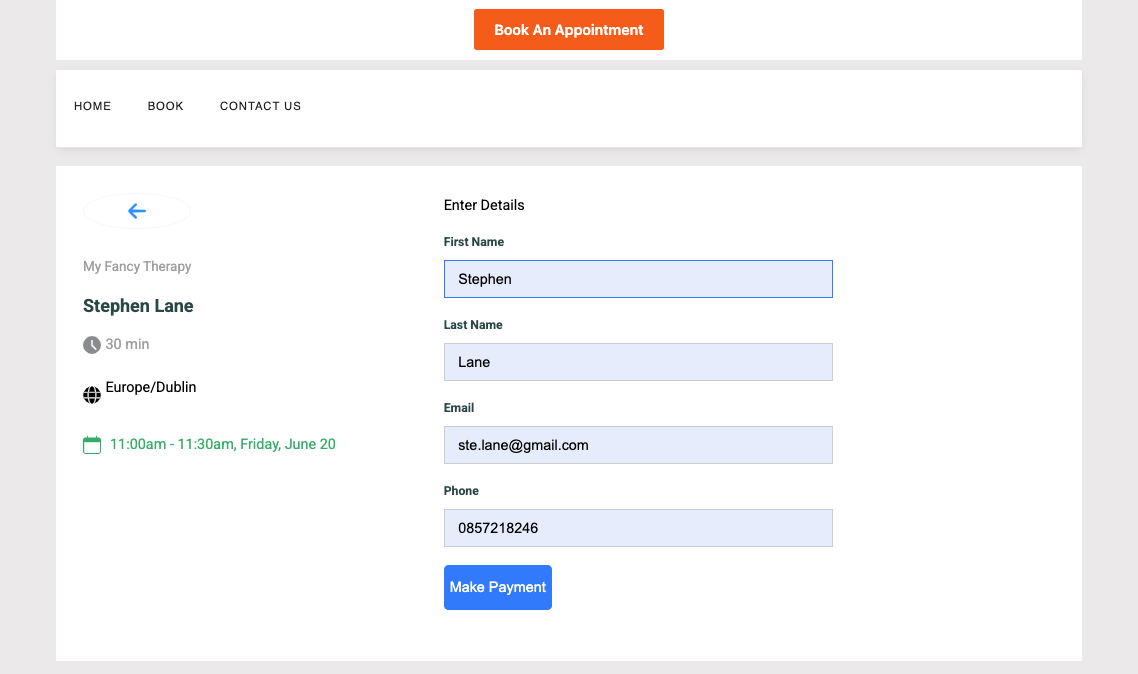Click the Stephen Lane heading
Viewport: 1138px width, 674px height.
pyautogui.click(x=138, y=306)
